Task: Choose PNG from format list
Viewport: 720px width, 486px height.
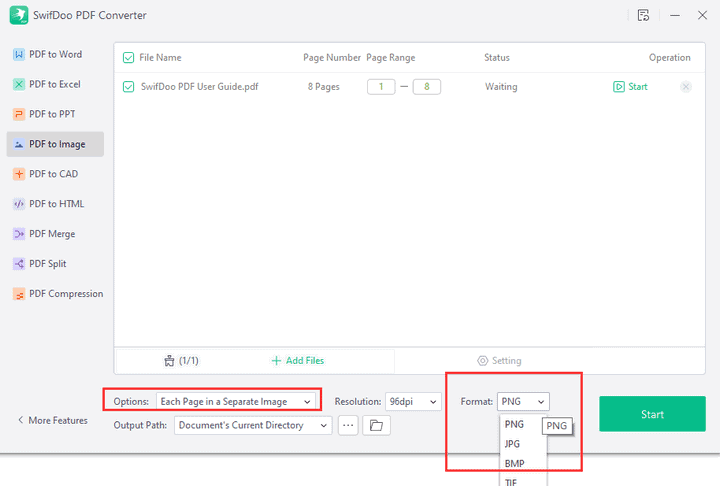Action: coord(523,424)
